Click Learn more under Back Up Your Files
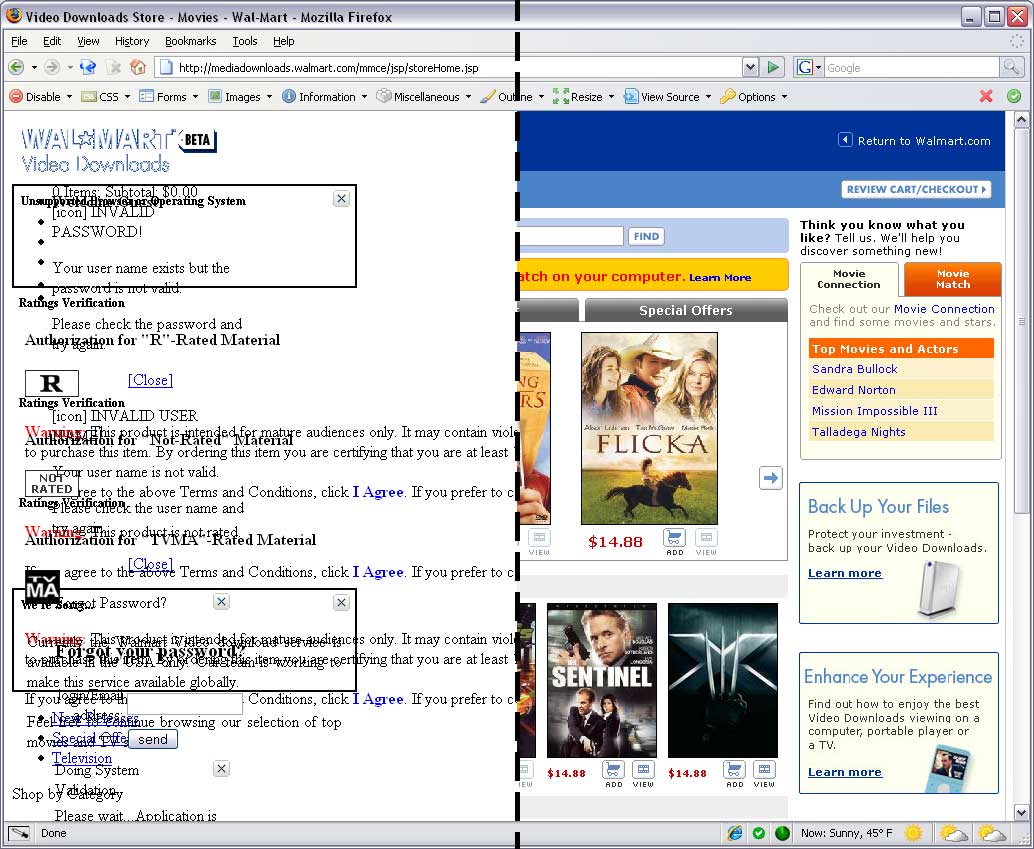 click(845, 573)
